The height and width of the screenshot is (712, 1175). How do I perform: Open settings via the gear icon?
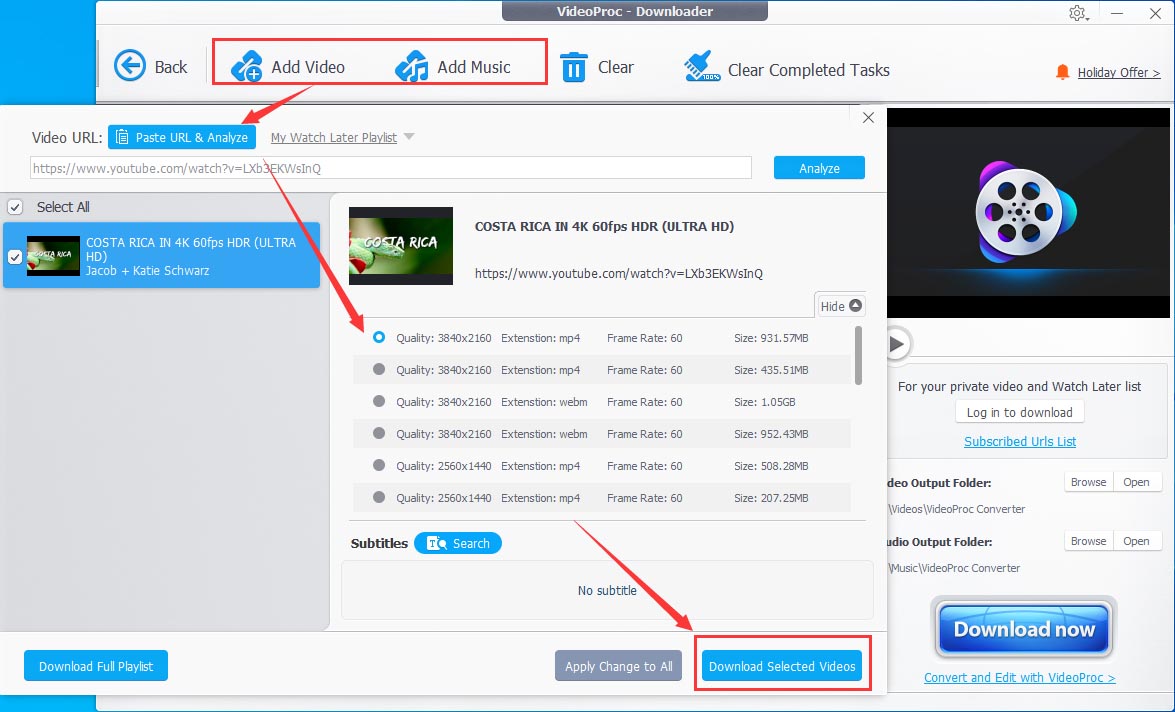(1078, 13)
